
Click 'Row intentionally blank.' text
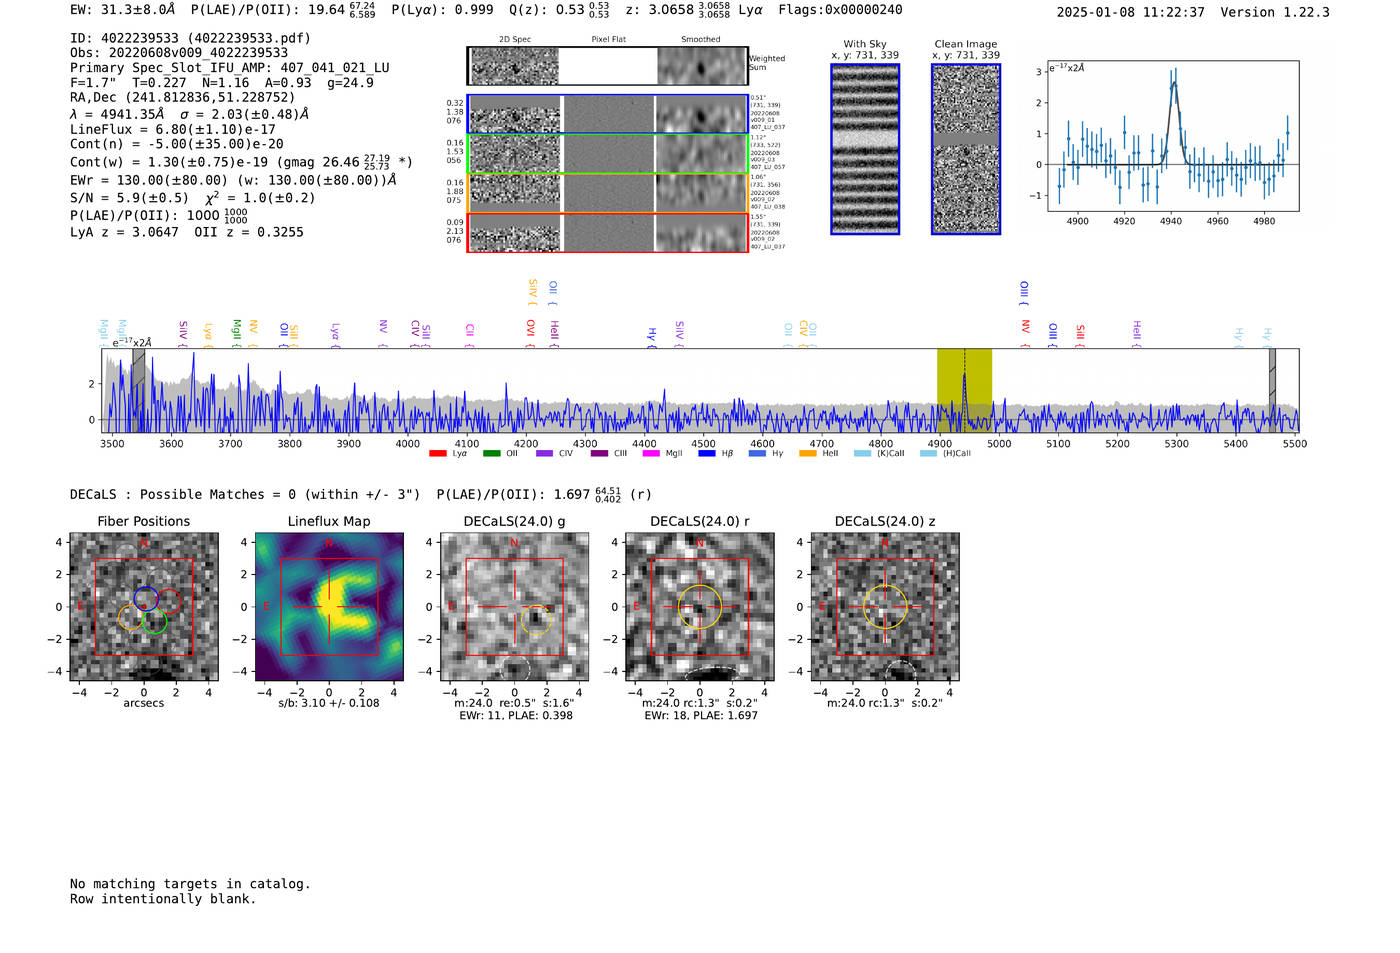click(163, 899)
